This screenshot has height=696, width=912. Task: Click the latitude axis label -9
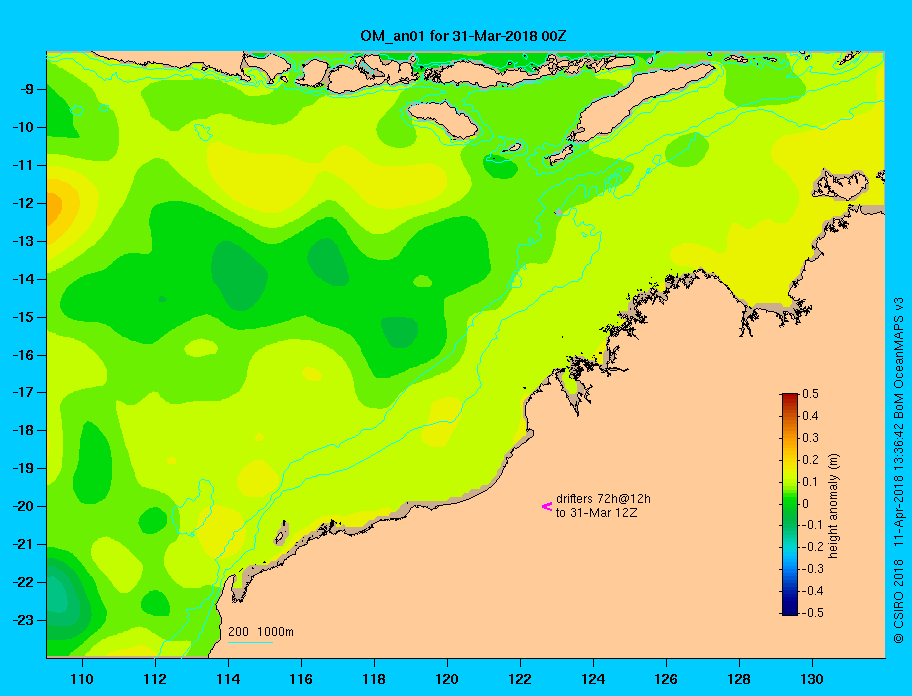tap(26, 90)
